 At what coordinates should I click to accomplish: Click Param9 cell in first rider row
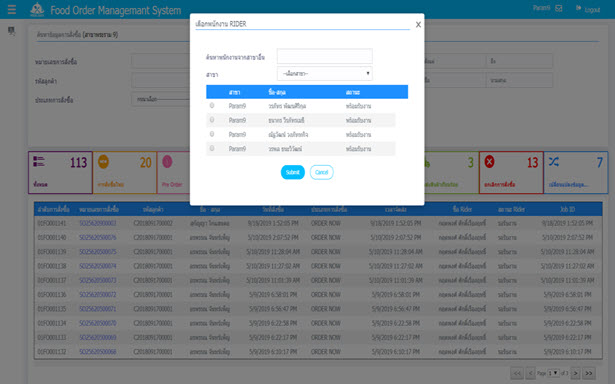pyautogui.click(x=237, y=106)
